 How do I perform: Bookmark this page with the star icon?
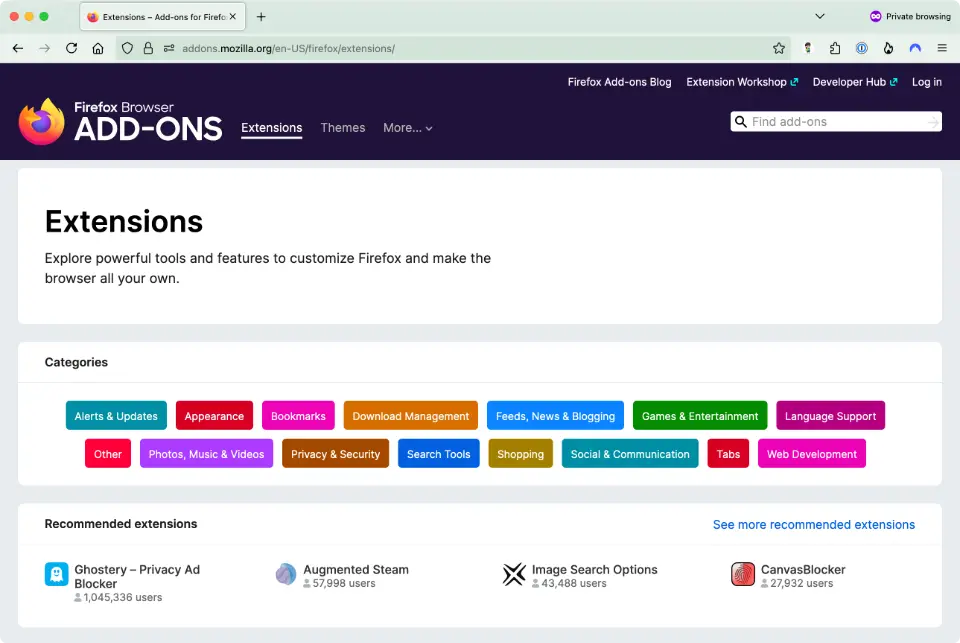(781, 48)
